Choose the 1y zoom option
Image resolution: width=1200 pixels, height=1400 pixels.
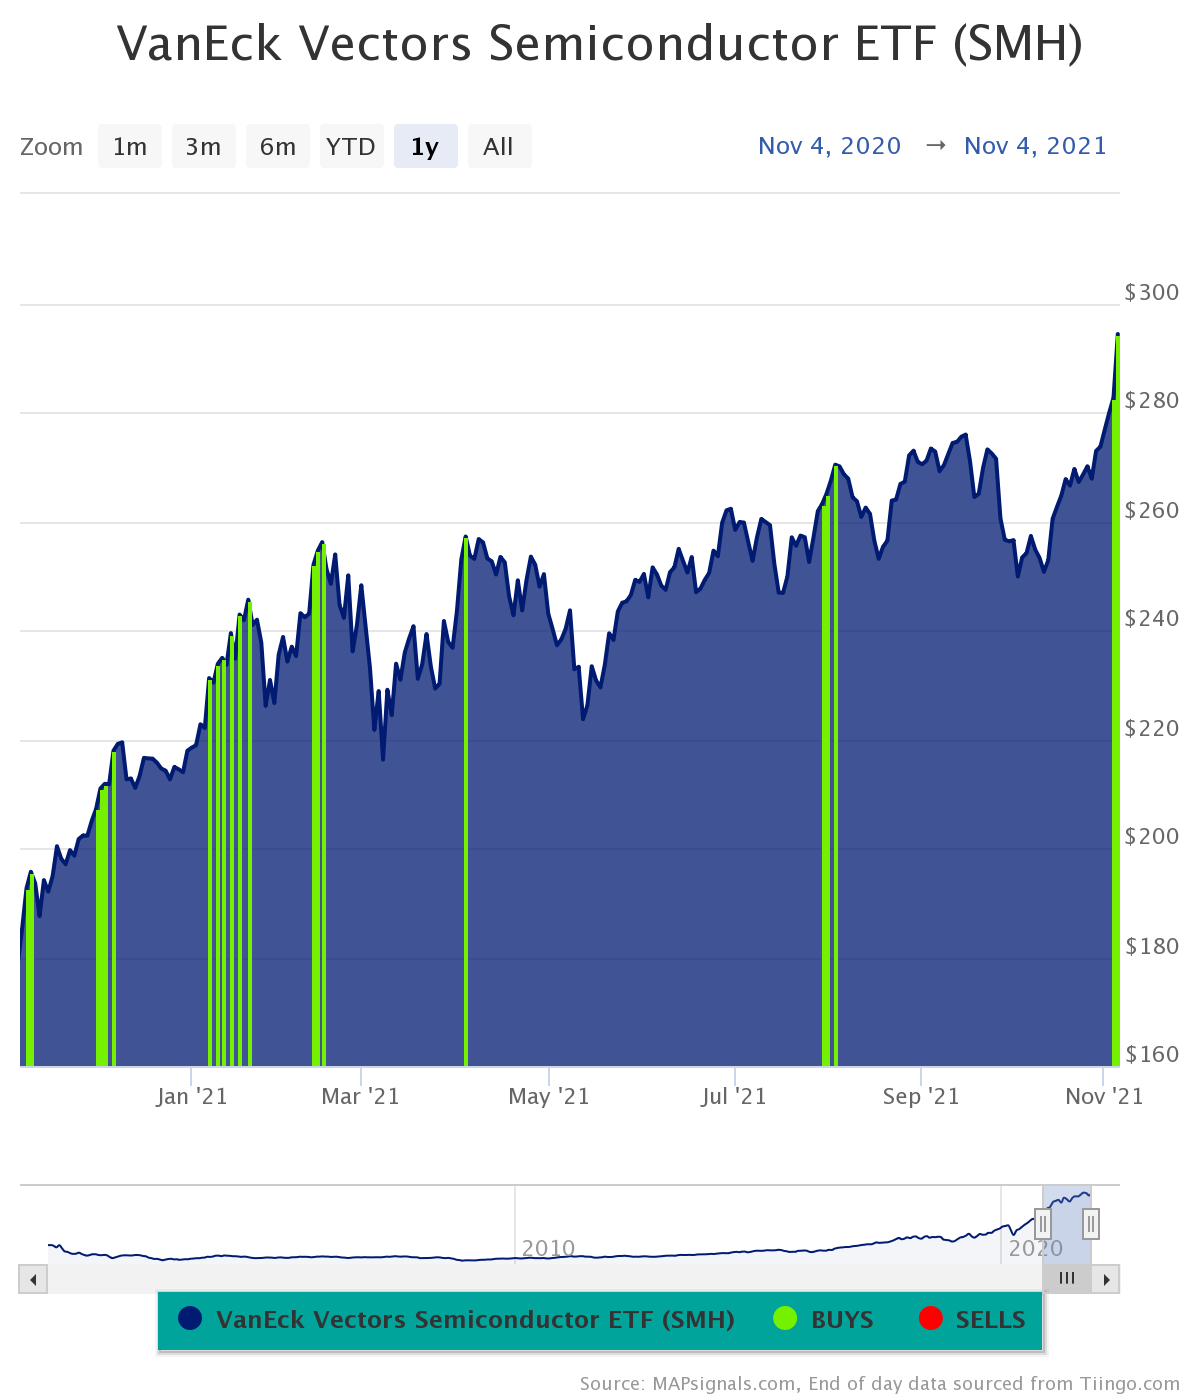426,147
